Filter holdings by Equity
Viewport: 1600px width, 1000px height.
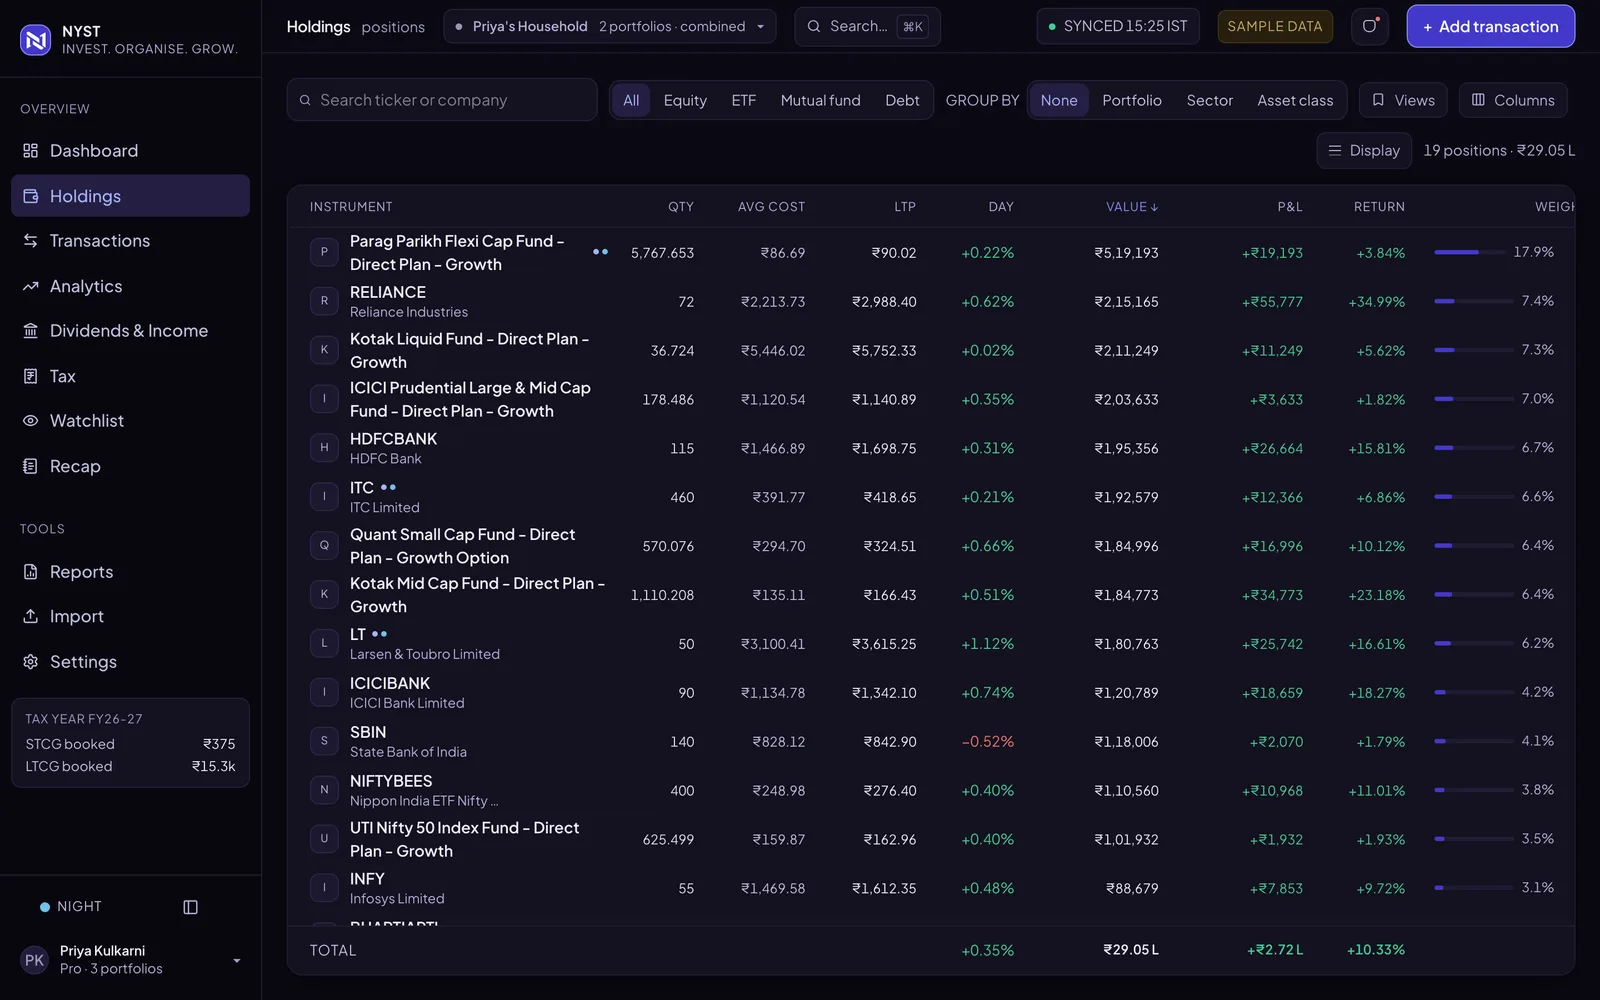[685, 100]
